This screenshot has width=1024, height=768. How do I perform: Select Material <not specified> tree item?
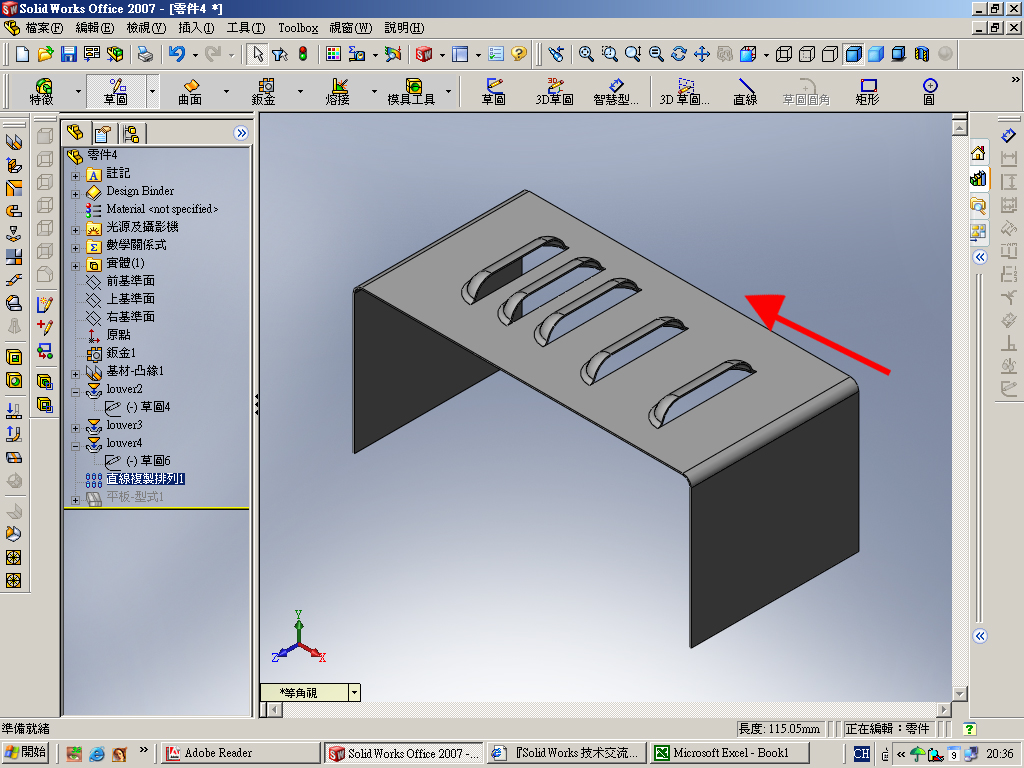tap(162, 209)
